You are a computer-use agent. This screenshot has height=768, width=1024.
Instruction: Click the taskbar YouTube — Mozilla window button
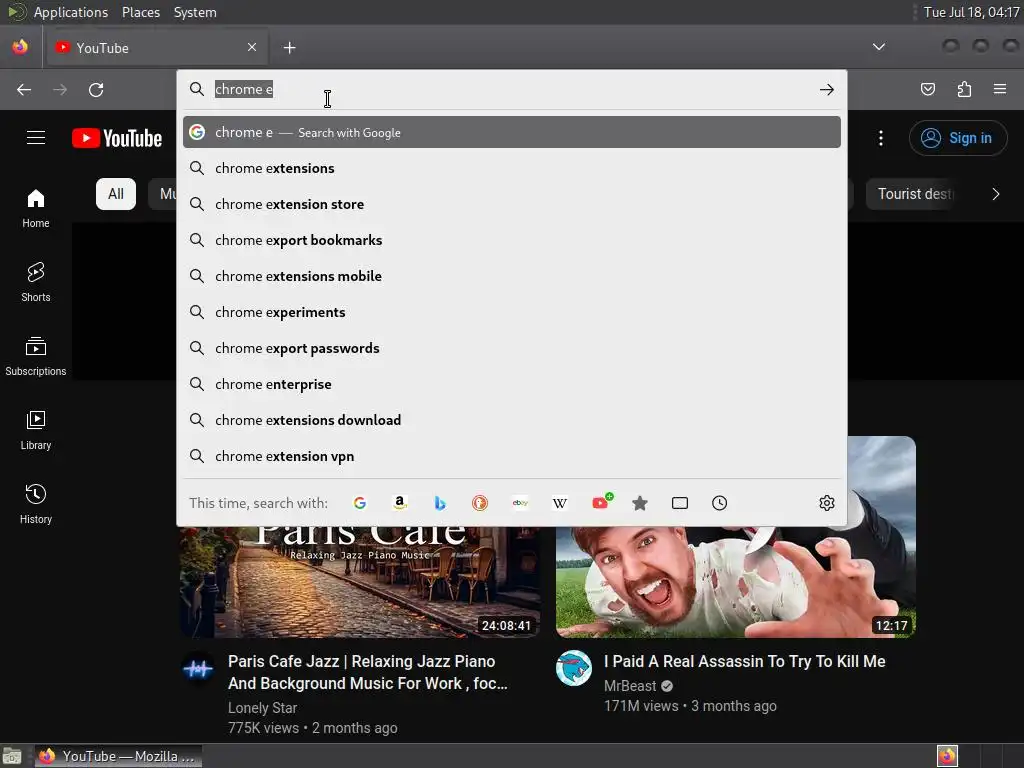118,756
